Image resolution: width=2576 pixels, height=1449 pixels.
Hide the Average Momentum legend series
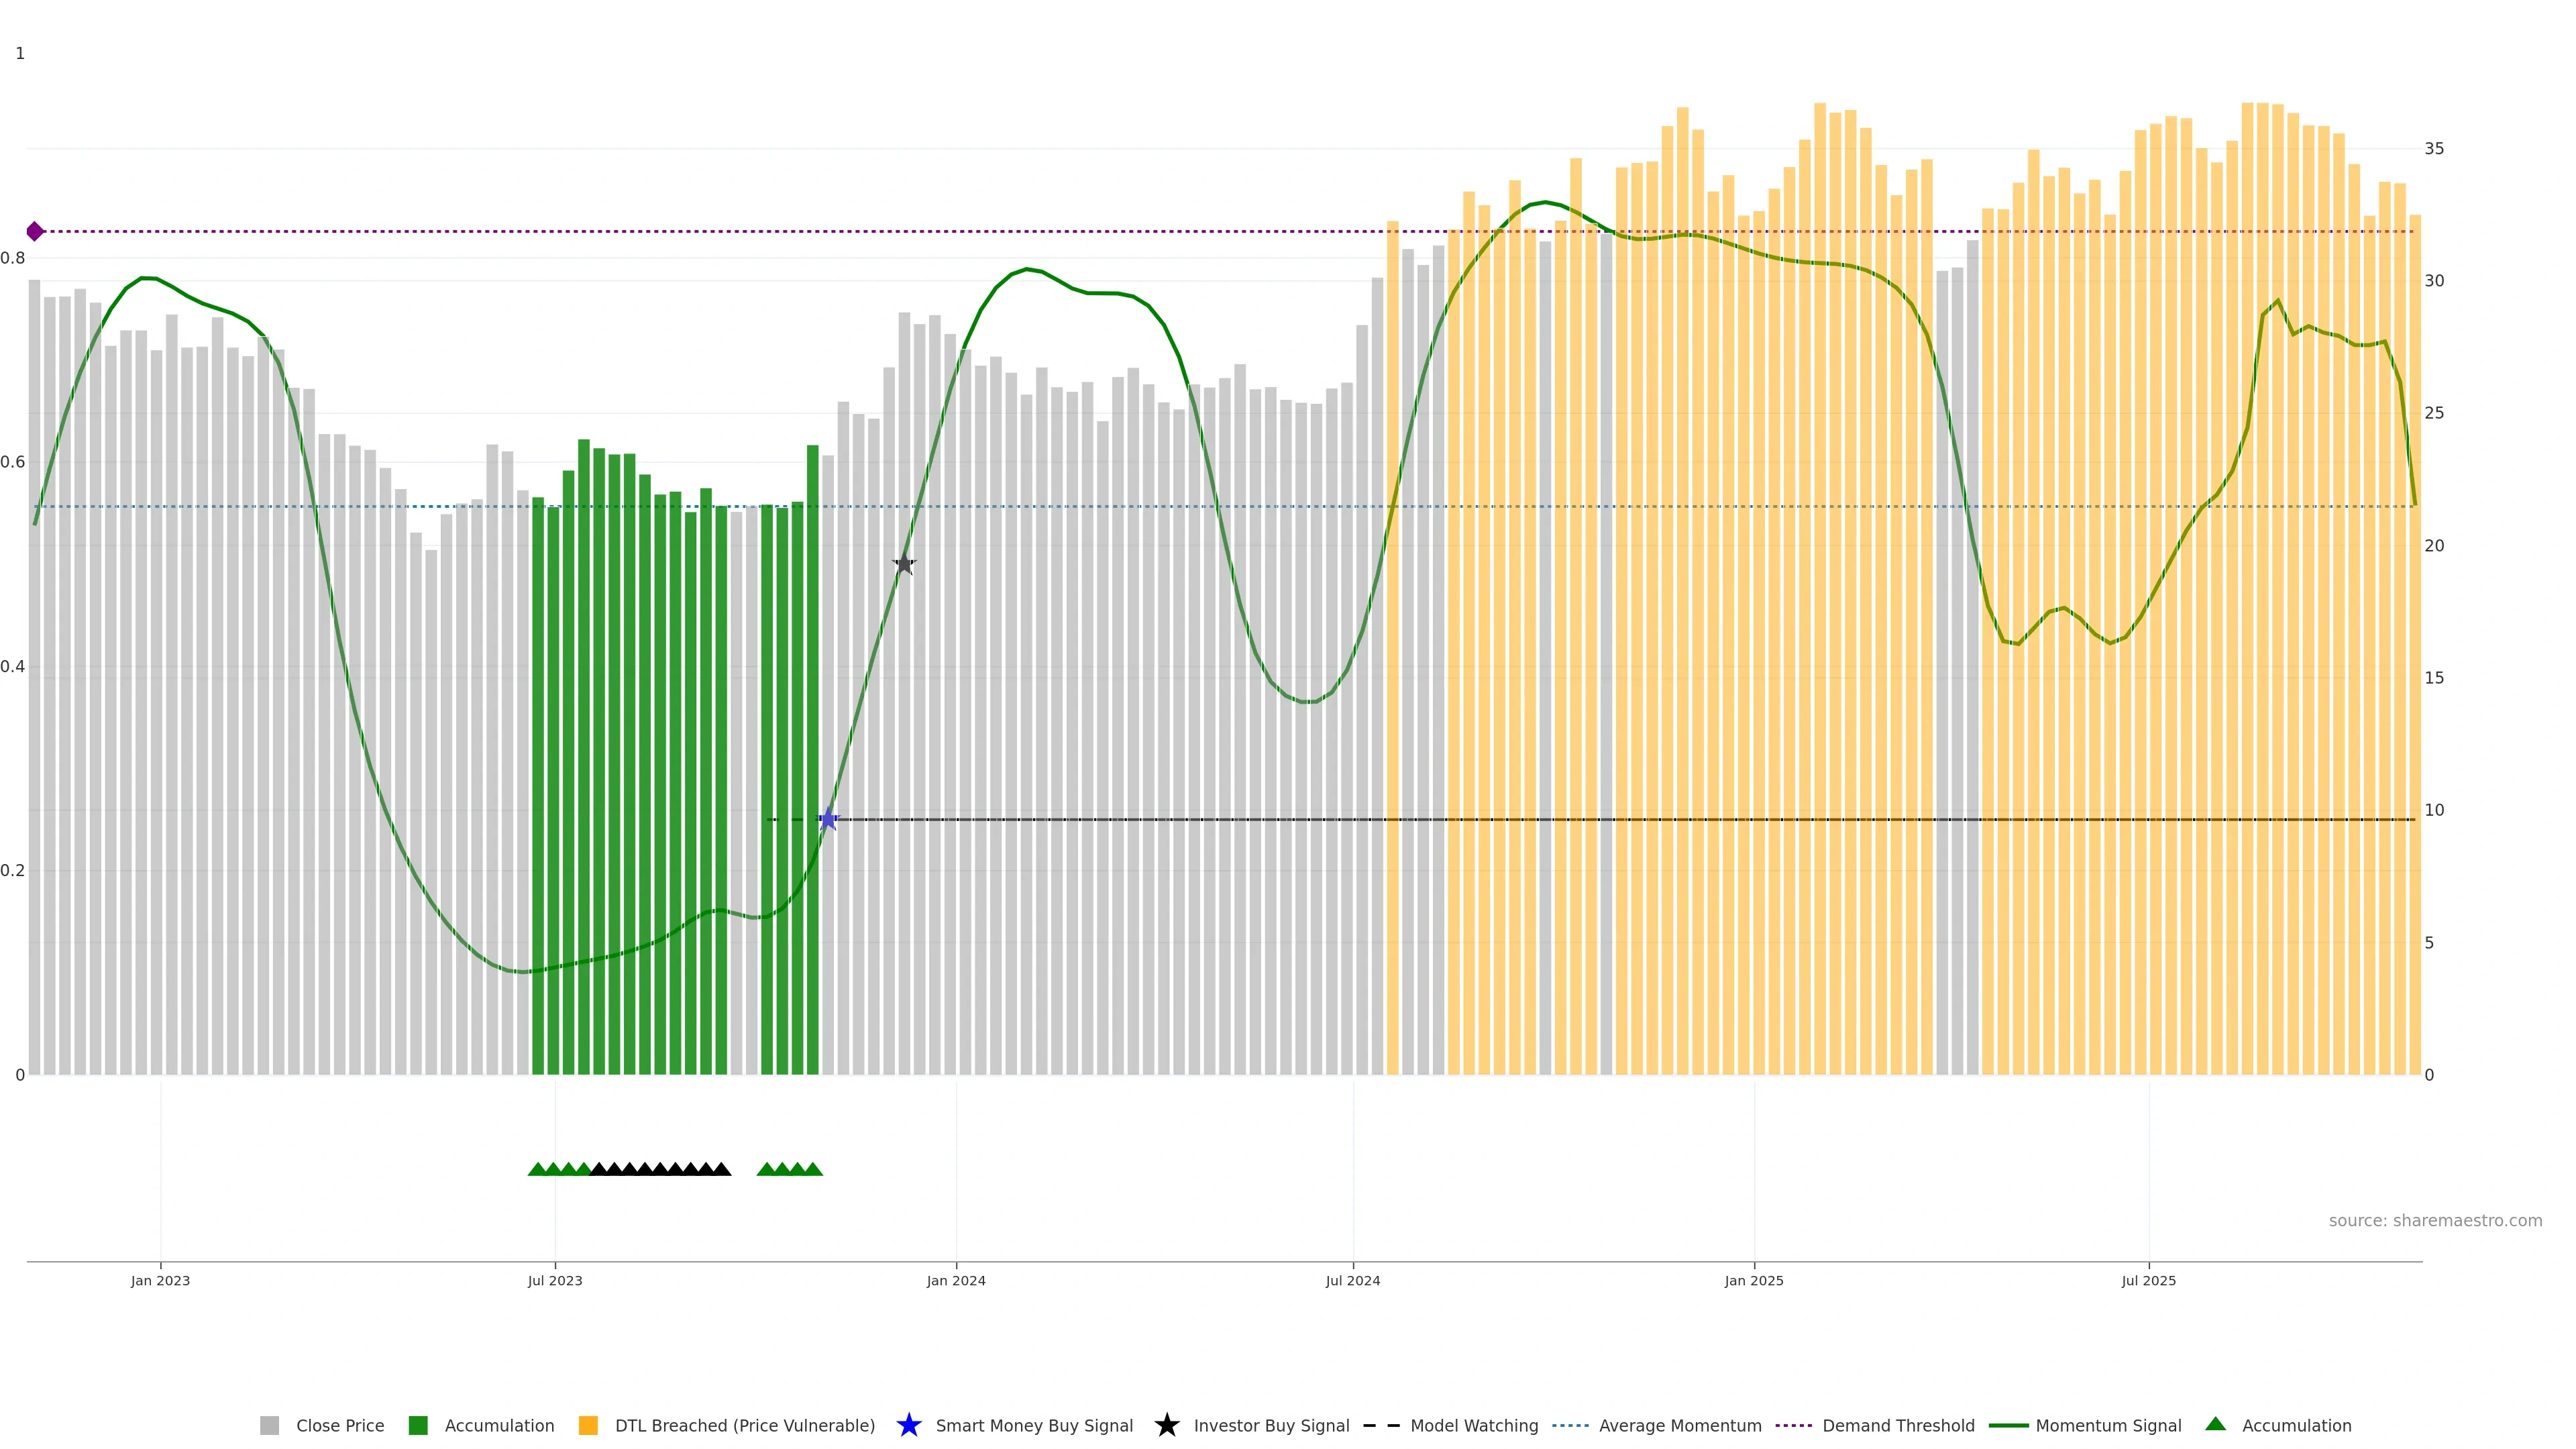[1680, 1425]
